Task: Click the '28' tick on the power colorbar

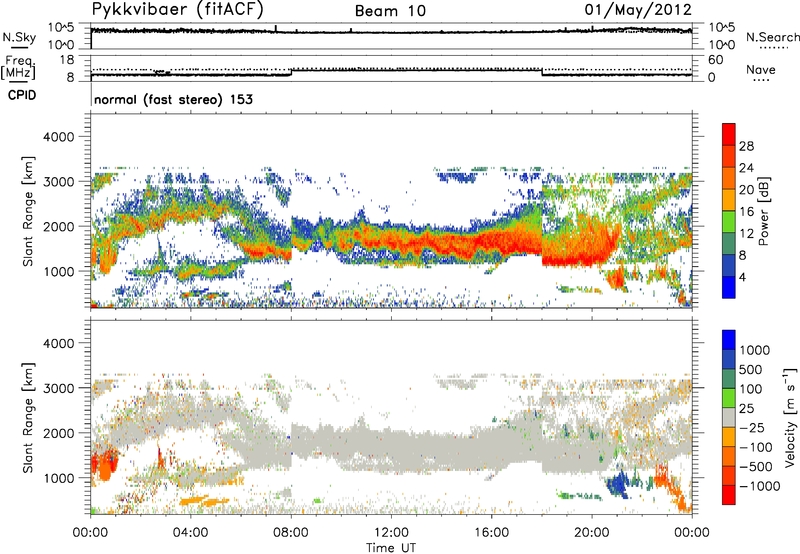Action: [746, 146]
